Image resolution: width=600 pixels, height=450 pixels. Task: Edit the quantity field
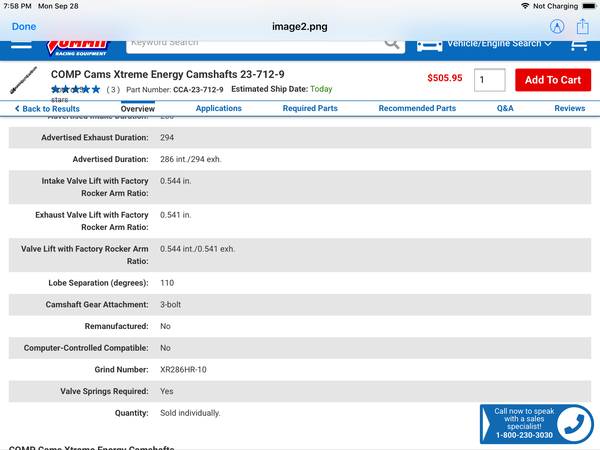[489, 80]
